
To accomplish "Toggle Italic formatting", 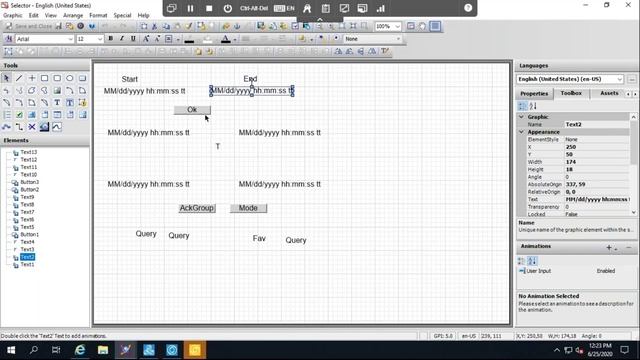I will (122, 39).
